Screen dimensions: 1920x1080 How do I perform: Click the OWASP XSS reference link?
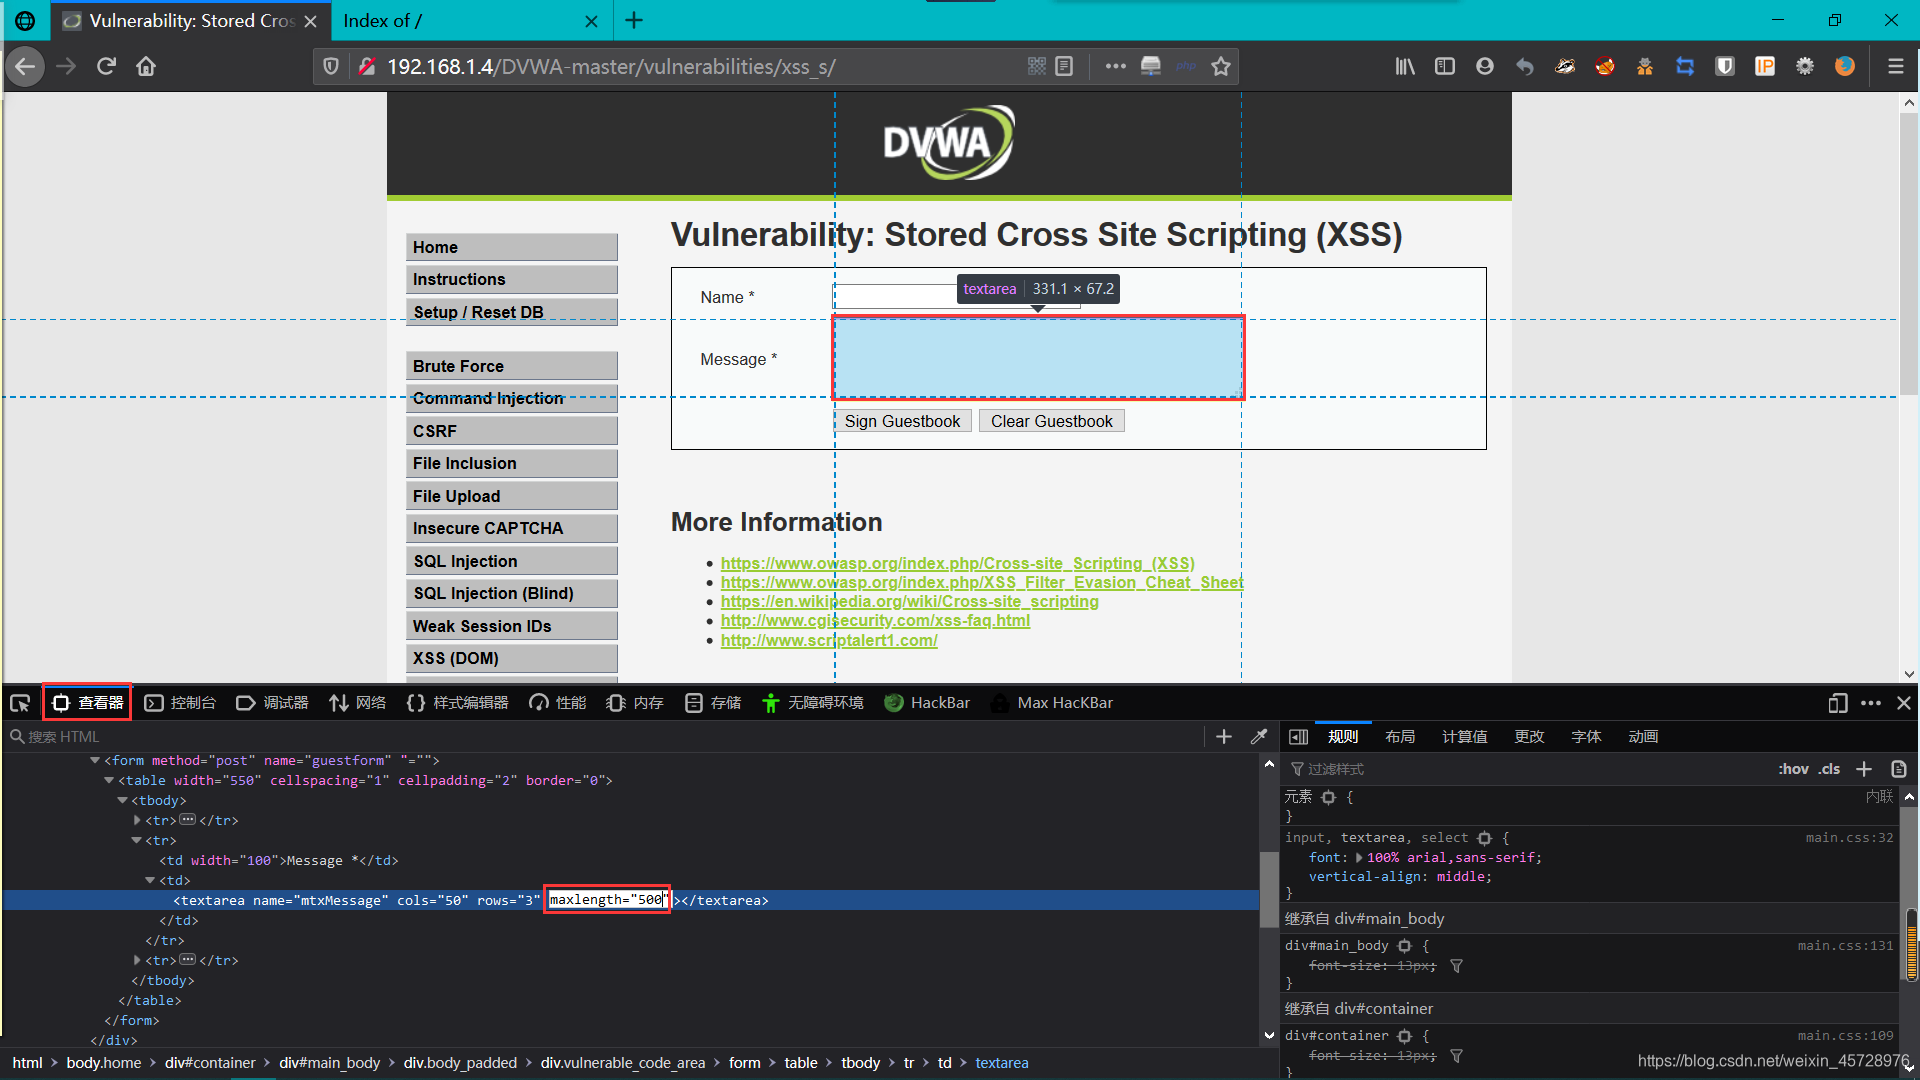pyautogui.click(x=957, y=562)
